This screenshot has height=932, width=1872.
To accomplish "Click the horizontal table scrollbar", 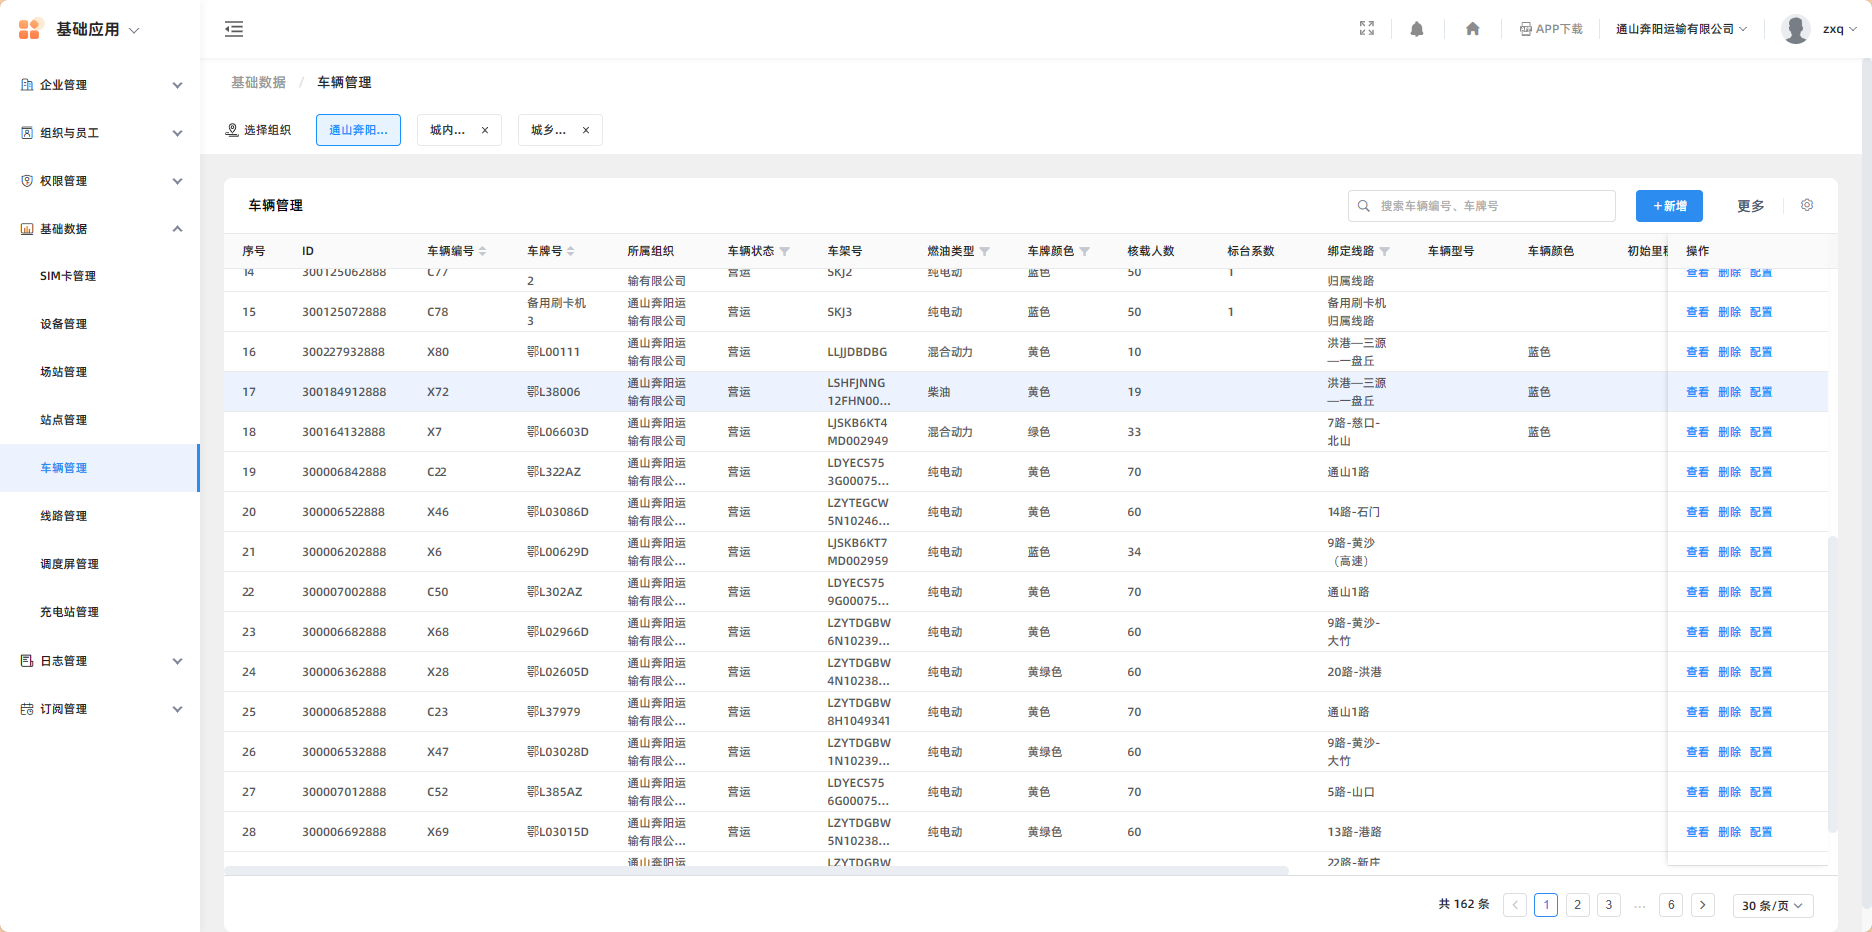I will [x=756, y=870].
